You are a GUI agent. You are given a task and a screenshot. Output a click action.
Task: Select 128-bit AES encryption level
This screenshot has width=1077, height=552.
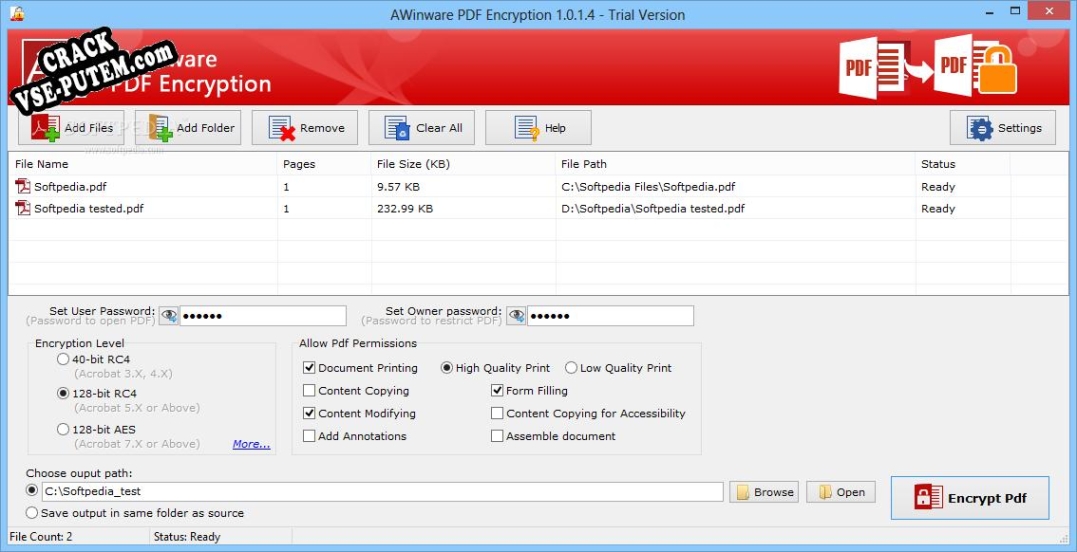63,429
